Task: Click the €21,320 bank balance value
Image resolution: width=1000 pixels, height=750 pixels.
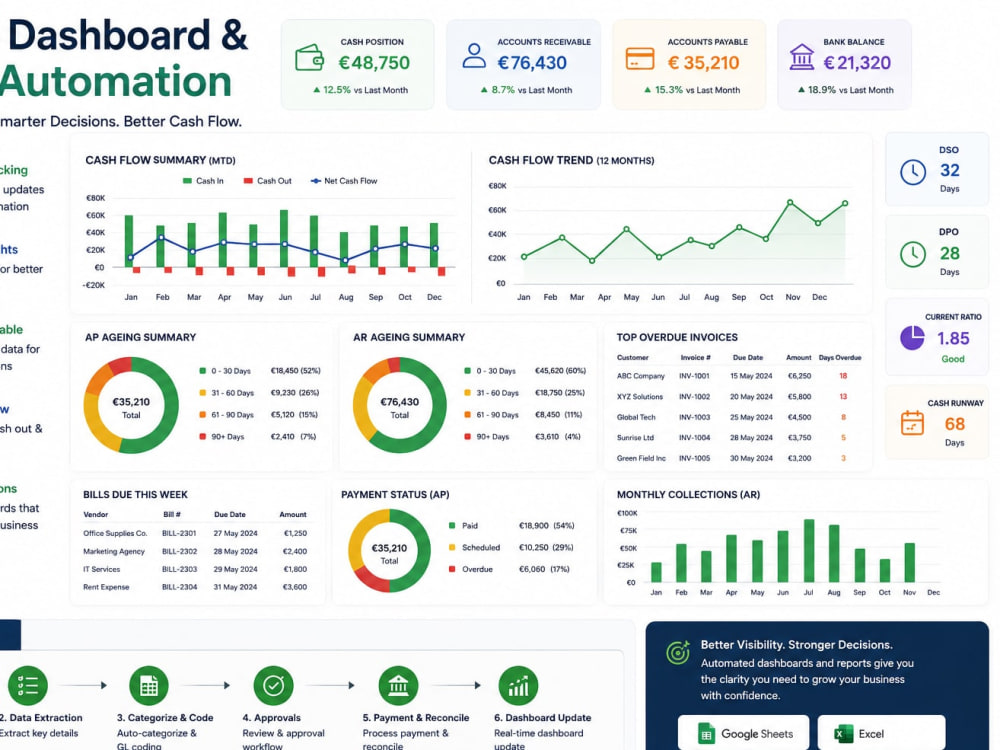Action: (x=857, y=62)
